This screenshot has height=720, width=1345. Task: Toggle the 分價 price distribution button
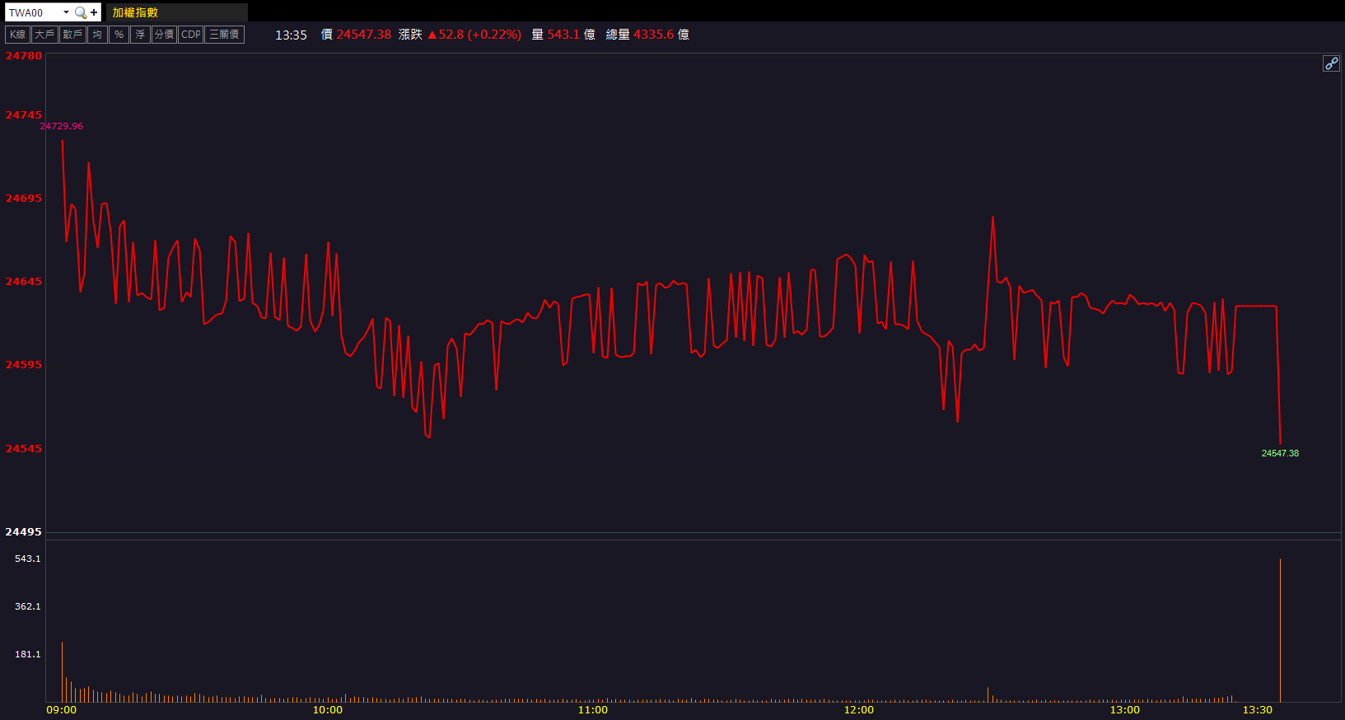(164, 34)
